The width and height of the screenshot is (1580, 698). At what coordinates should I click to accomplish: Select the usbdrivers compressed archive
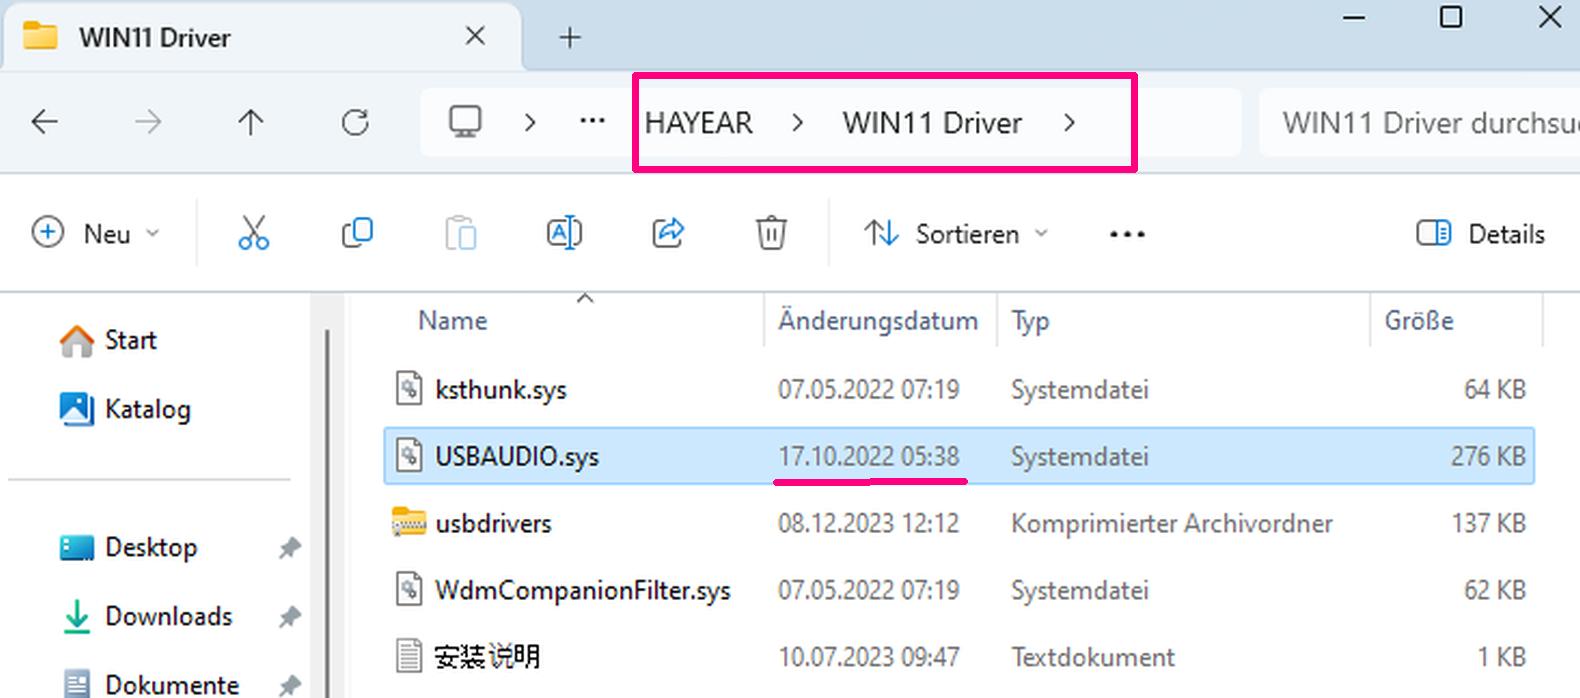click(x=493, y=523)
